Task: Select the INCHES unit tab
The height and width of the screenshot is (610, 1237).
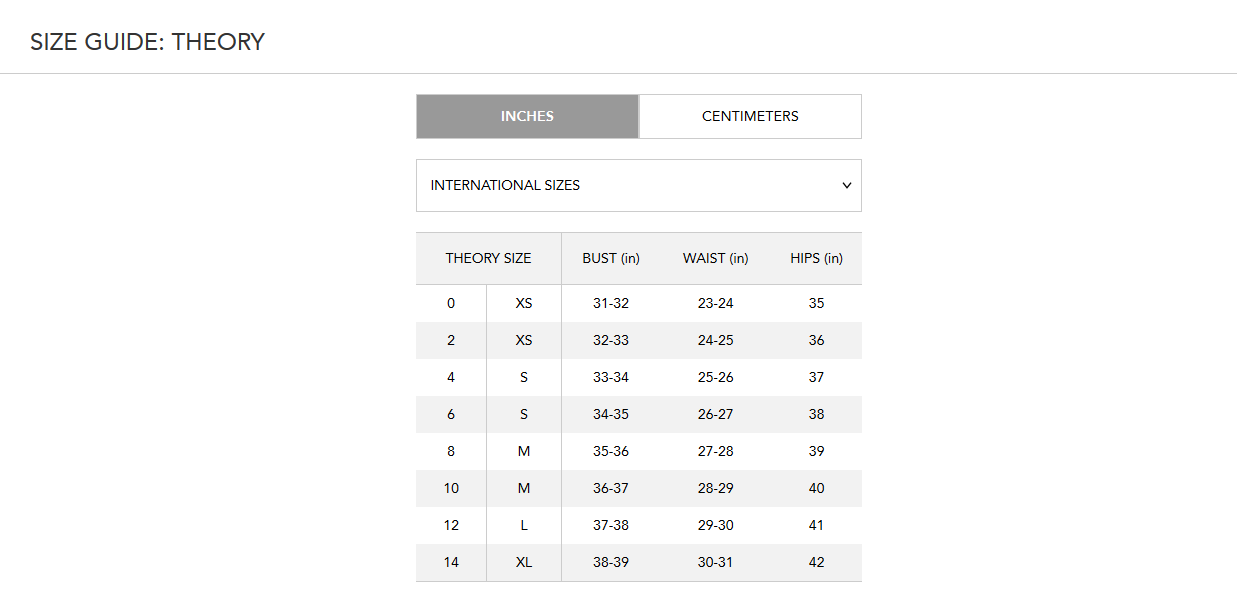Action: tap(527, 116)
